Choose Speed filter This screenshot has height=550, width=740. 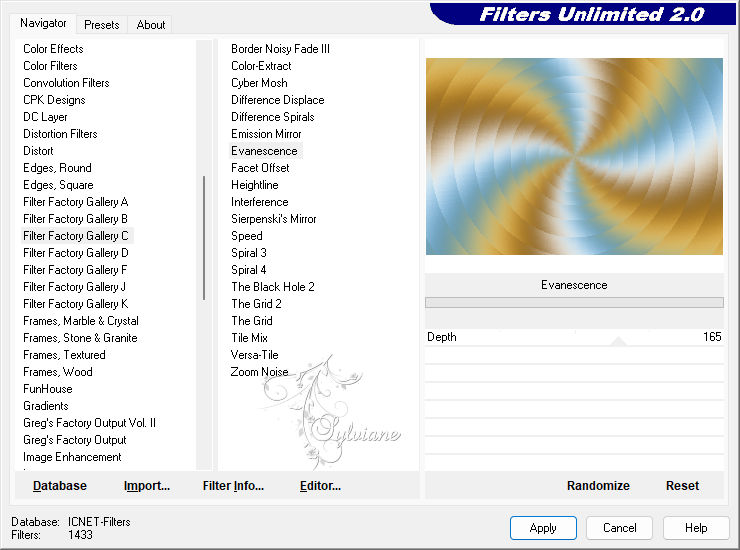coord(247,236)
